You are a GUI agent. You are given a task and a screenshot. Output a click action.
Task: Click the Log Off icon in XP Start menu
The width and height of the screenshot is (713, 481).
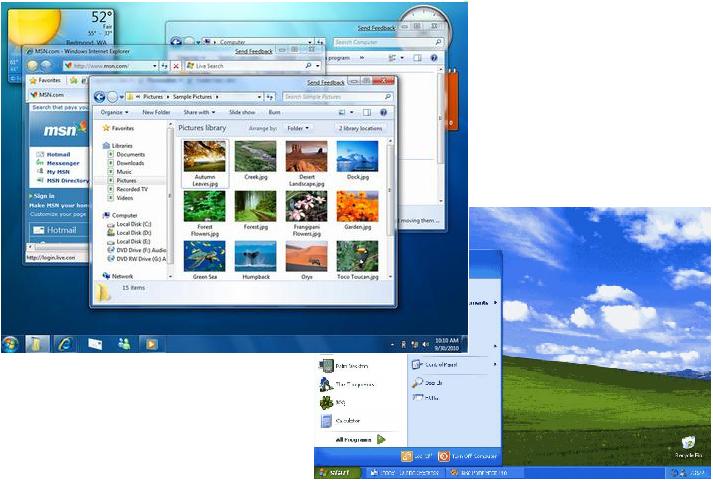(x=407, y=456)
